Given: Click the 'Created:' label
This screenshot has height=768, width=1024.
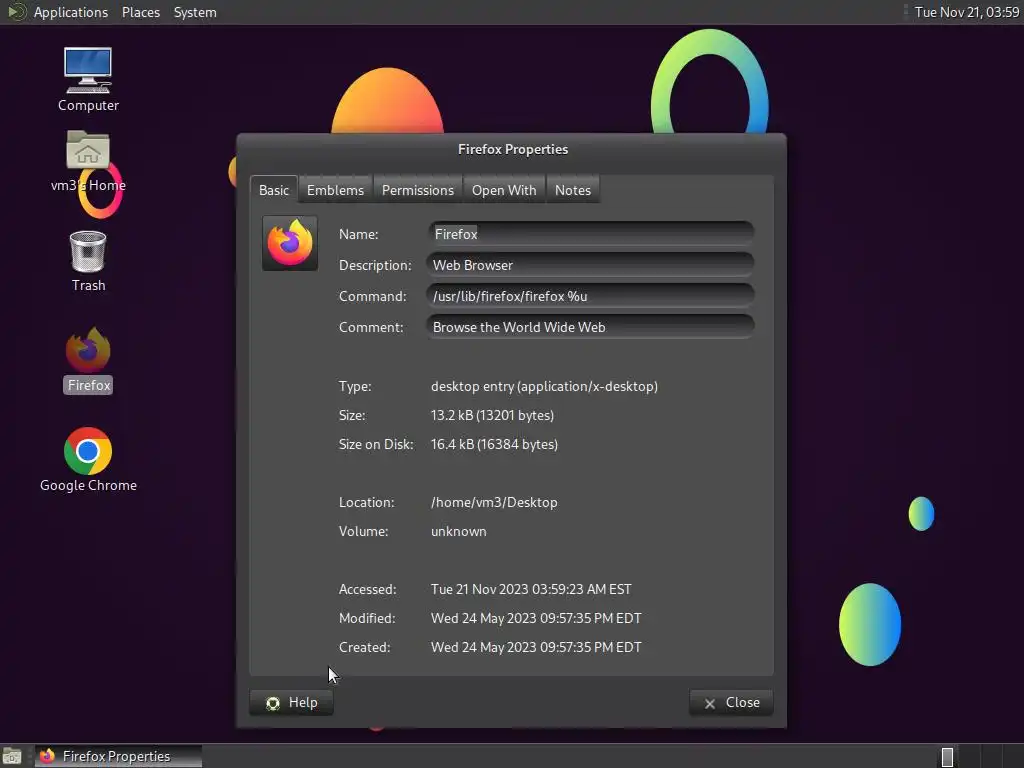Looking at the screenshot, I should pyautogui.click(x=364, y=647).
